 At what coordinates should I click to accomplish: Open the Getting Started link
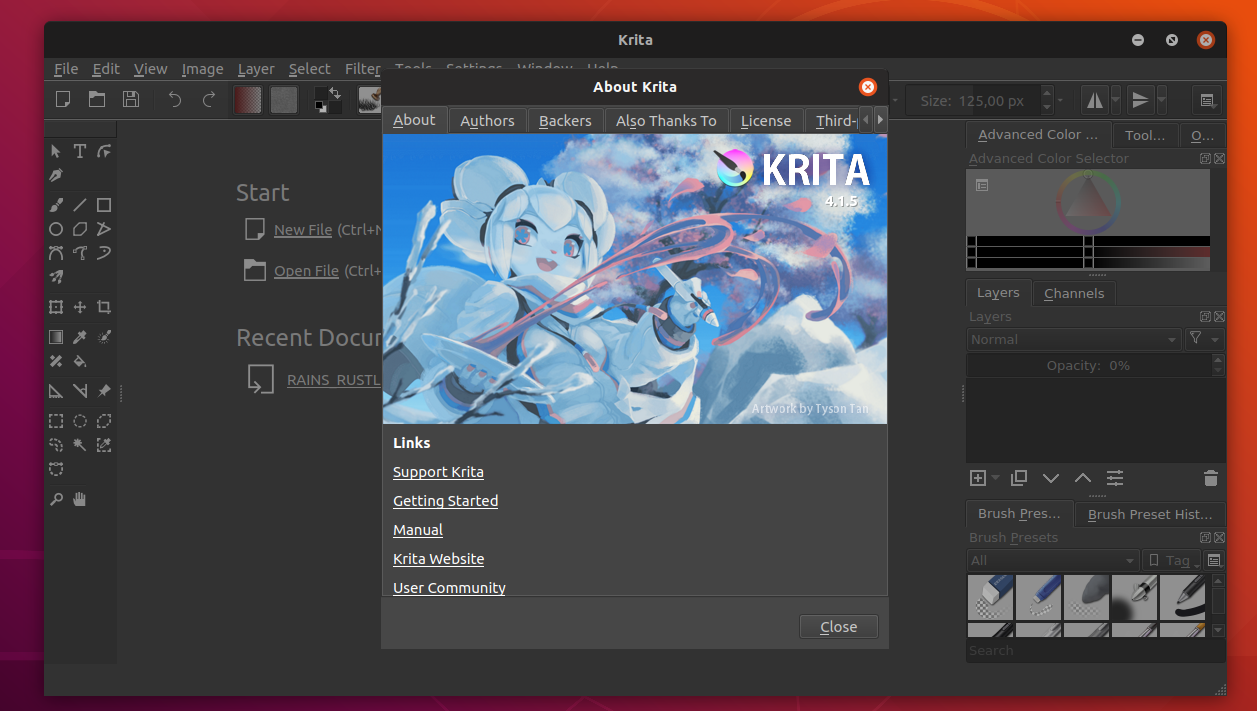point(445,501)
